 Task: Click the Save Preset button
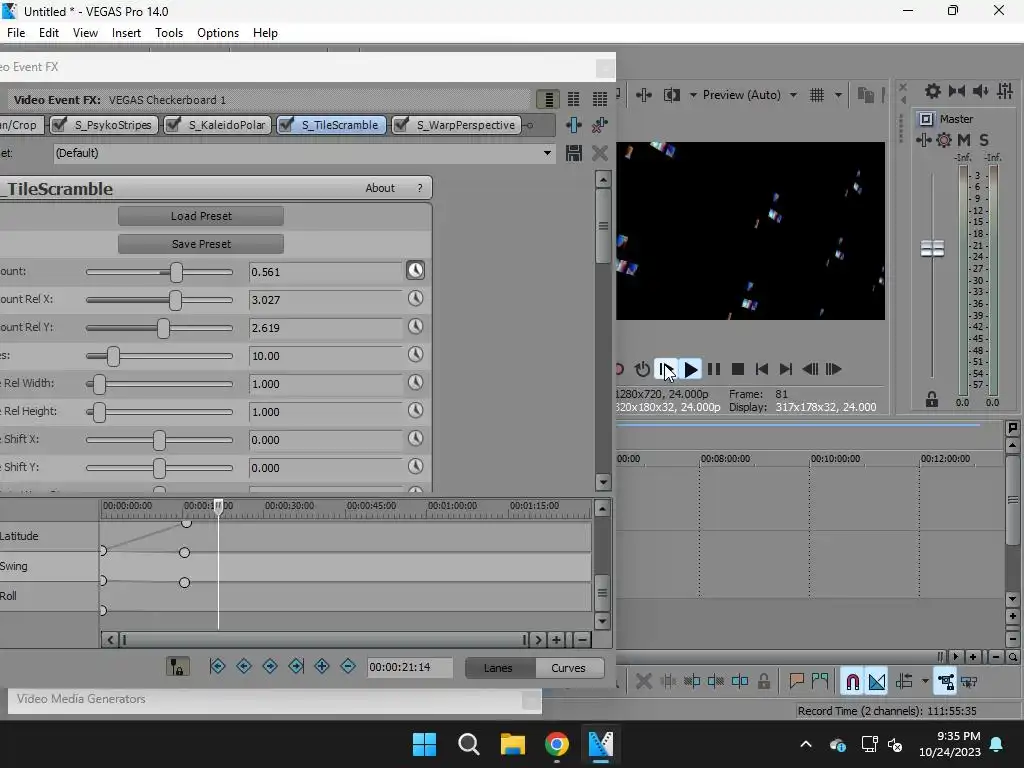(201, 244)
